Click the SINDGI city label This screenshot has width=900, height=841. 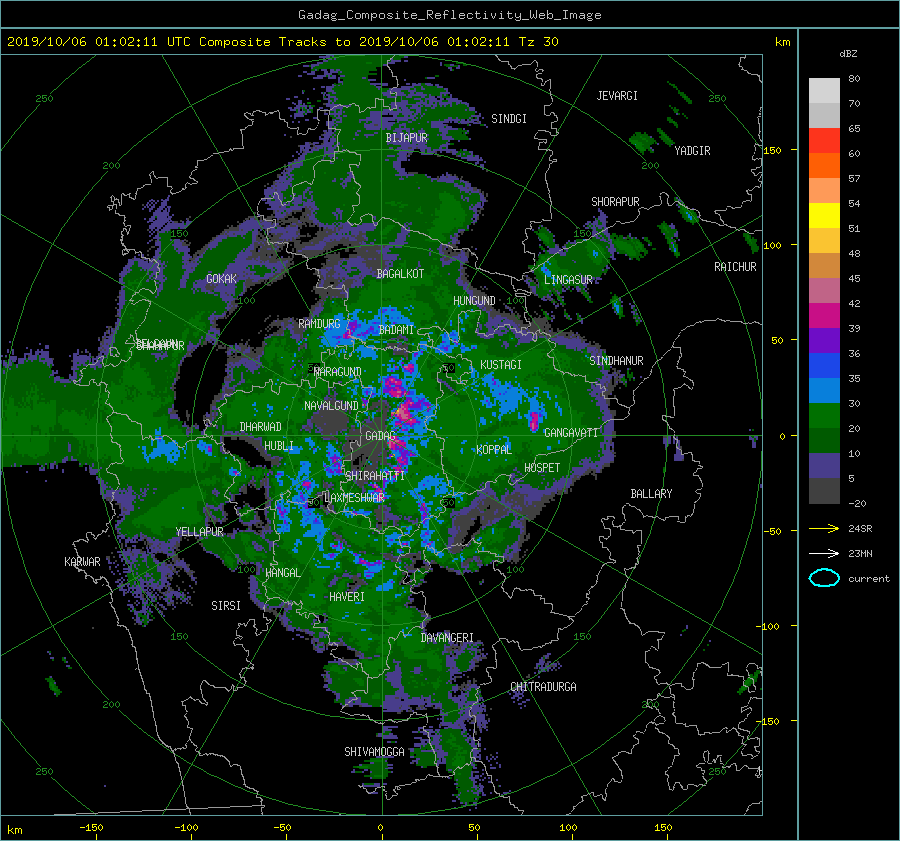509,119
